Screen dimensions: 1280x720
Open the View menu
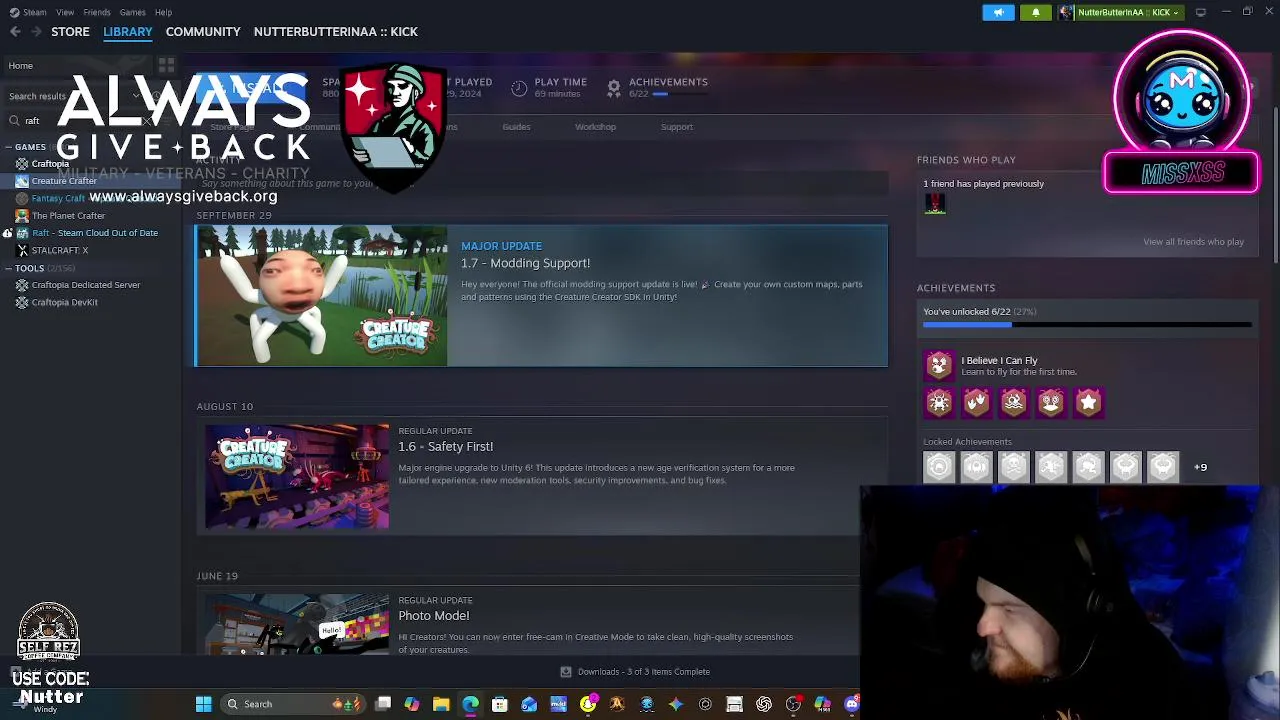click(65, 12)
